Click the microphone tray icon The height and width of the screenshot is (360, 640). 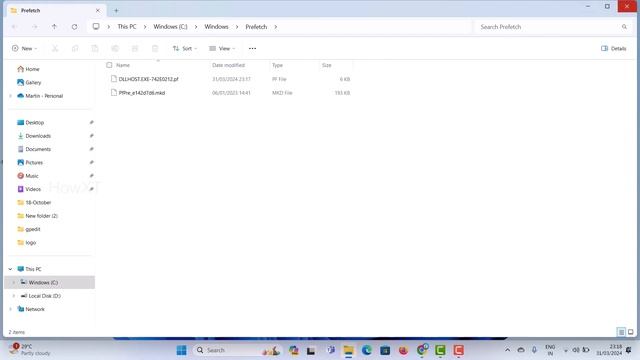point(534,350)
